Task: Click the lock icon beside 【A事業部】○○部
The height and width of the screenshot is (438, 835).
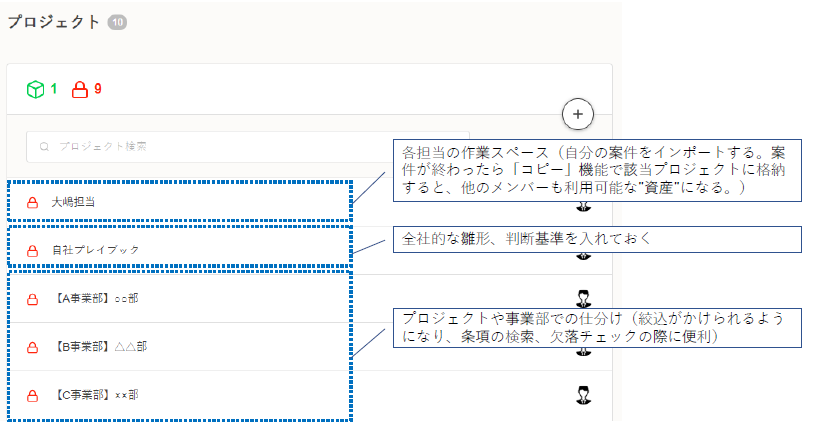Action: pos(32,298)
